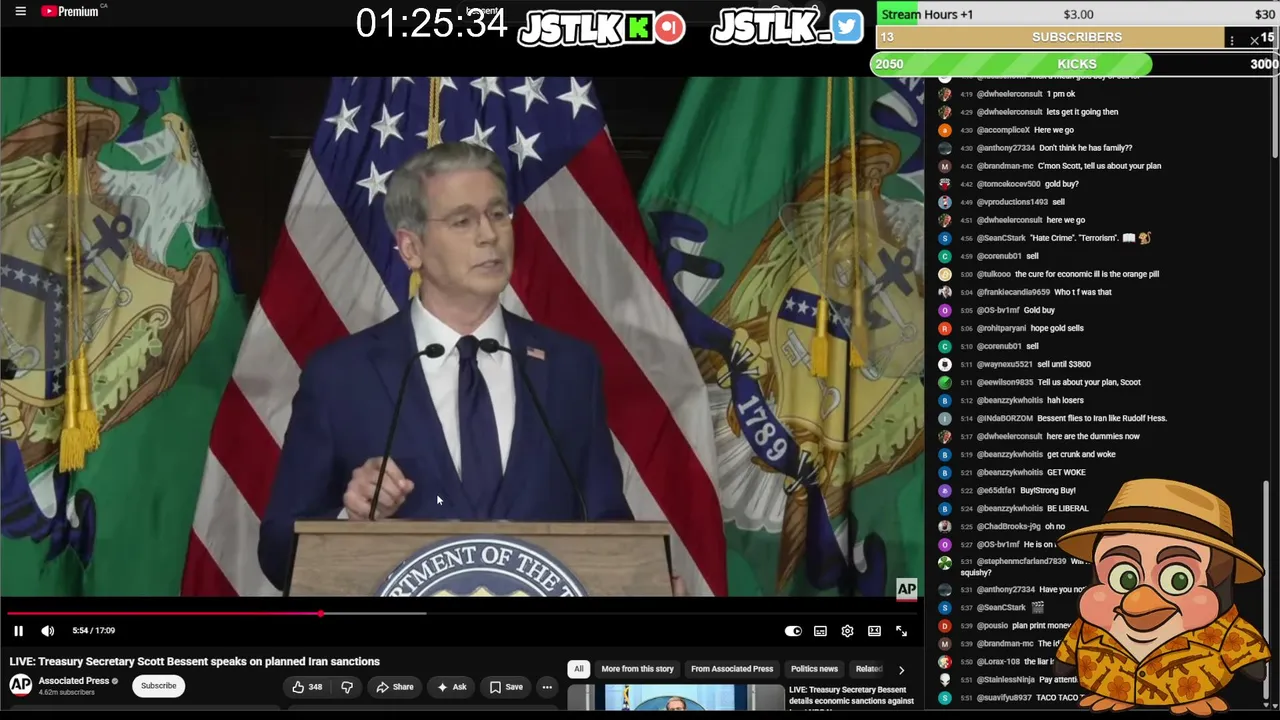Viewport: 1280px width, 720px height.
Task: Click the video title about Iran sanctions
Action: (195, 661)
